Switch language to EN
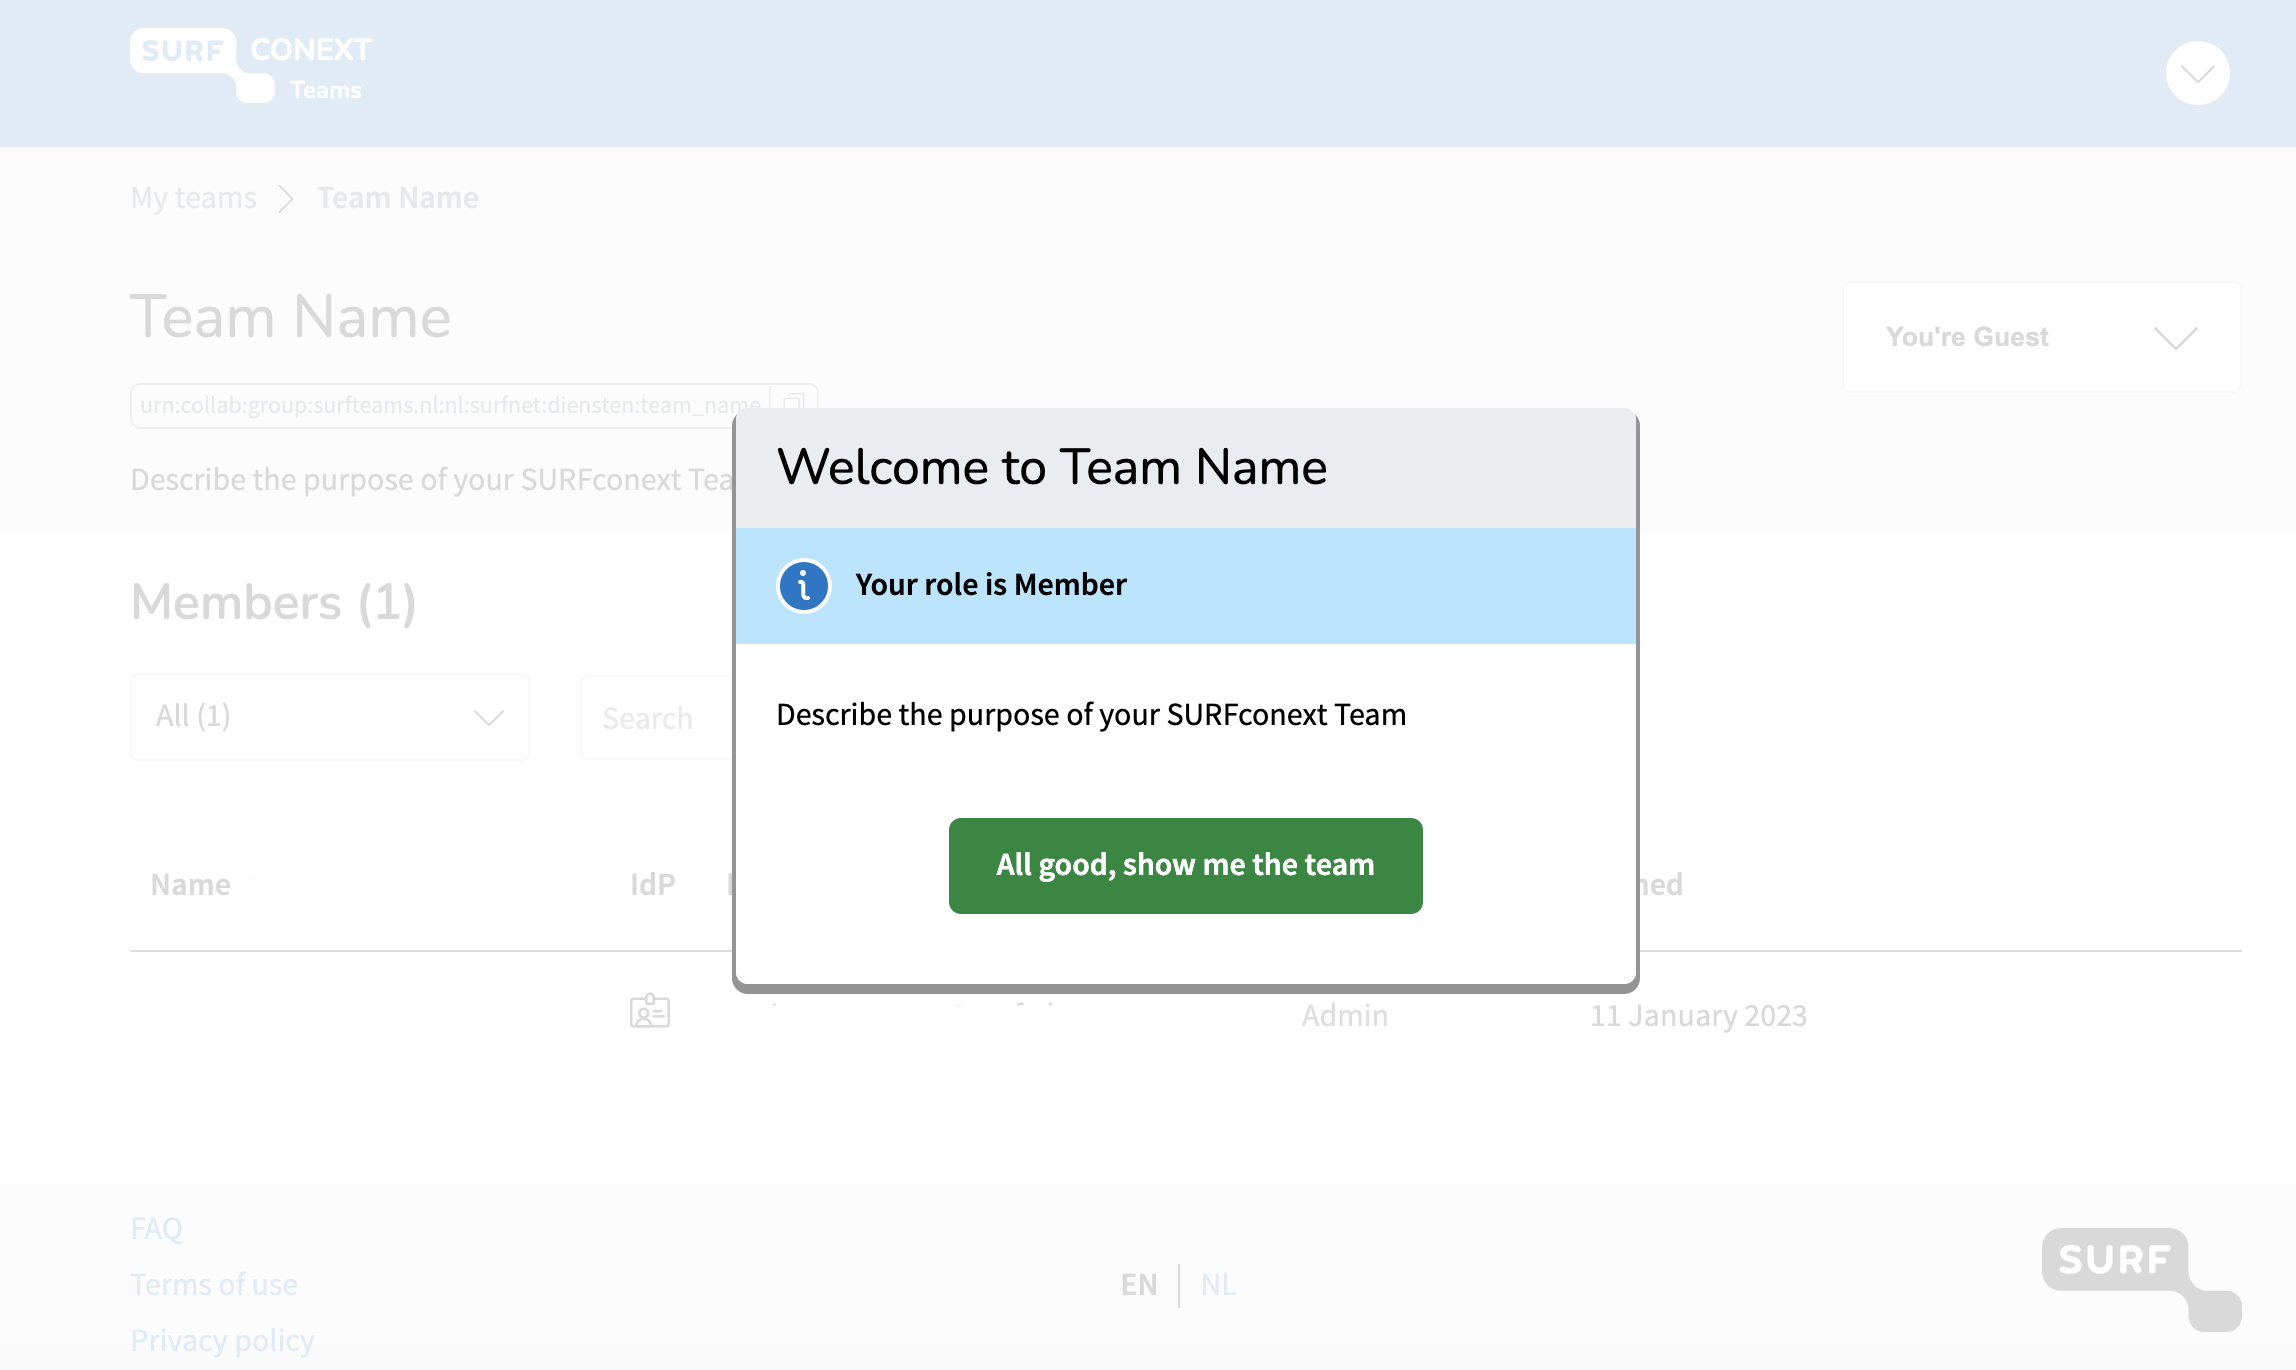This screenshot has width=2296, height=1370. (1139, 1284)
